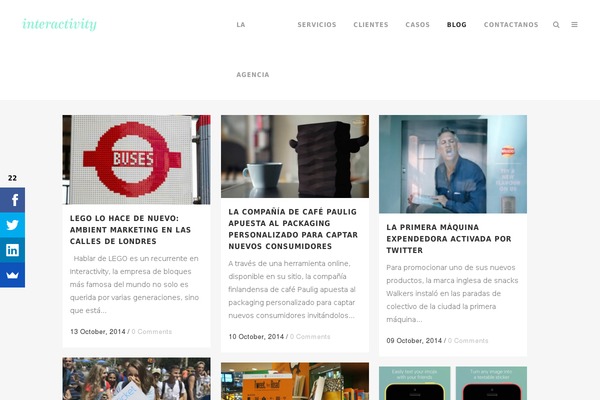This screenshot has height=400, width=600.
Task: Open La compañía de café Paulig title
Action: point(293,229)
